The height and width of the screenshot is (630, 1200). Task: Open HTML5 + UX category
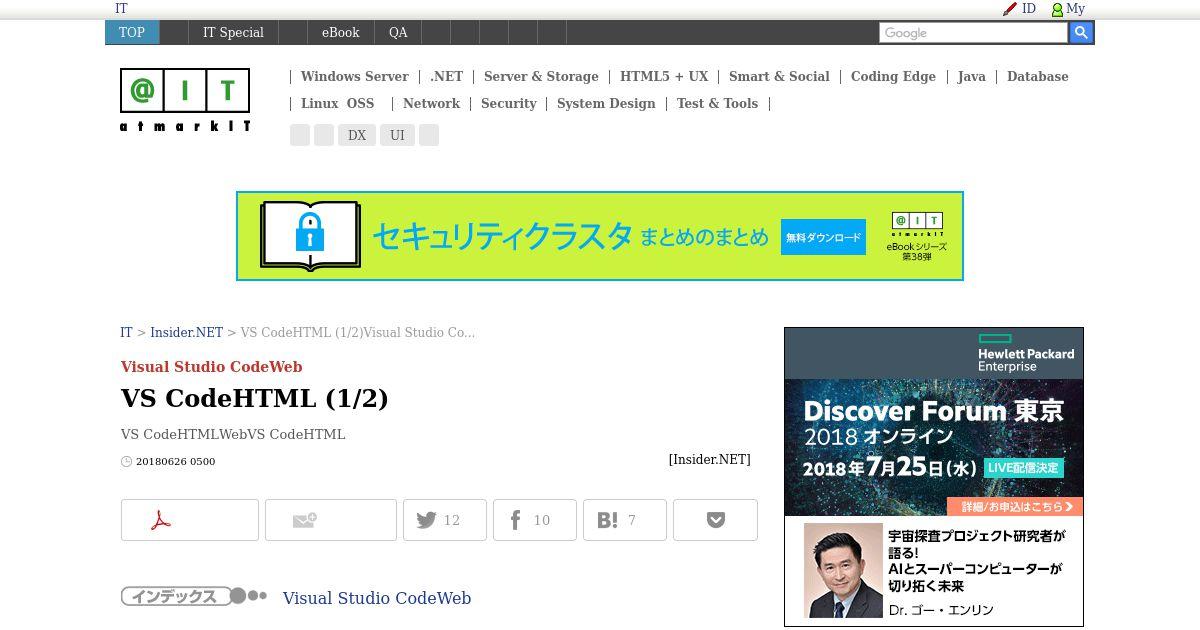(664, 76)
